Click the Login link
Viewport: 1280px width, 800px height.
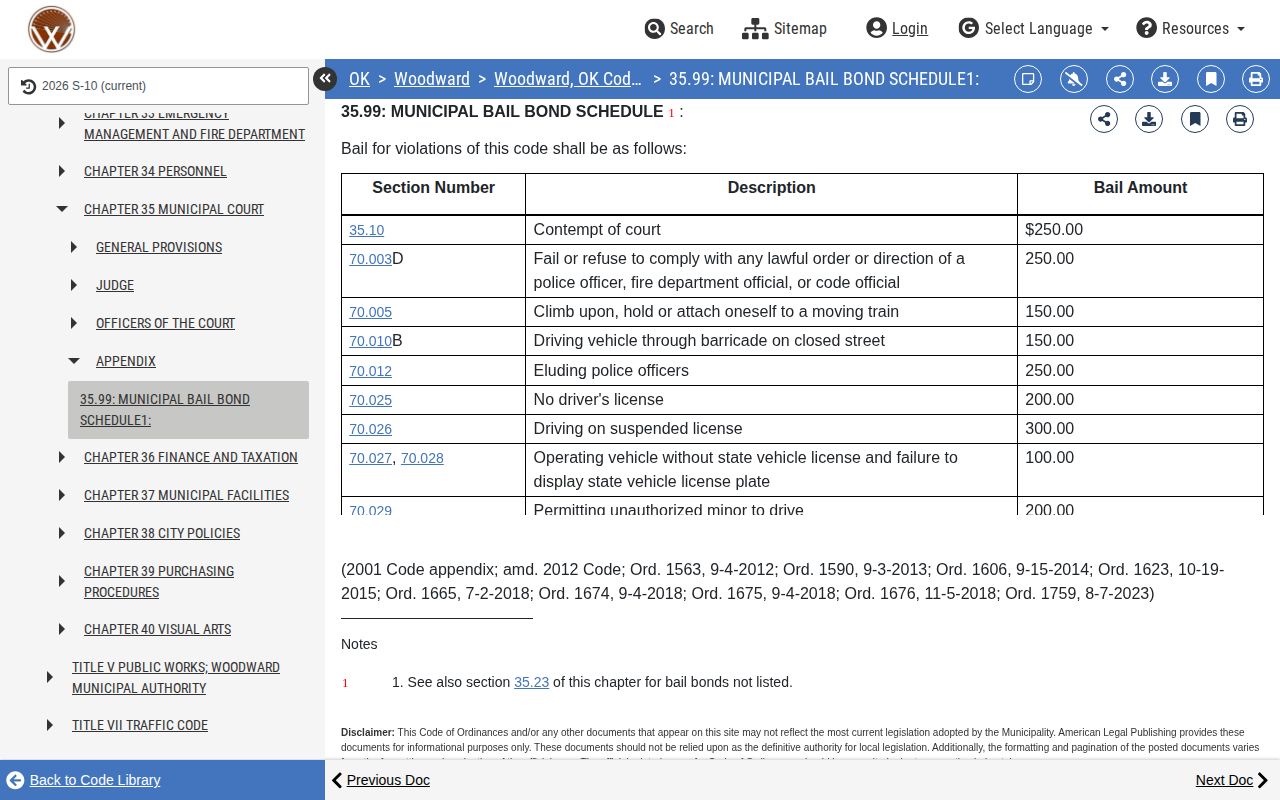pyautogui.click(x=897, y=28)
